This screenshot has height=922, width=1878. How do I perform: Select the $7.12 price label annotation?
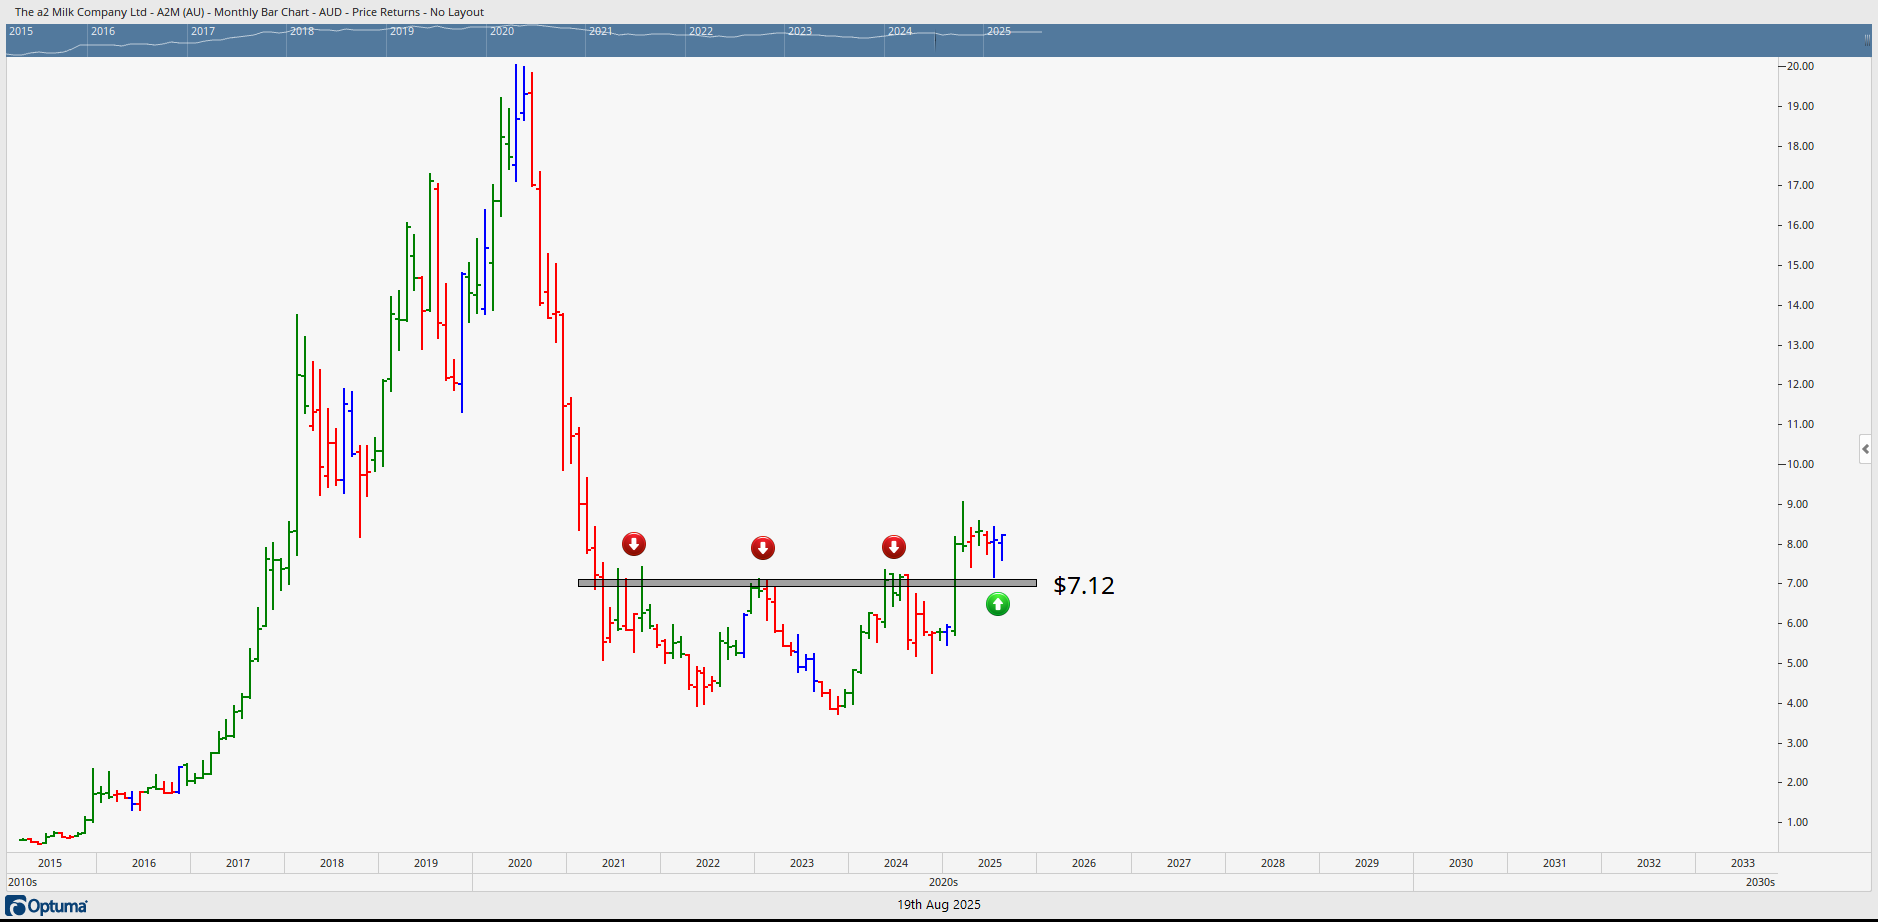pyautogui.click(x=1084, y=585)
